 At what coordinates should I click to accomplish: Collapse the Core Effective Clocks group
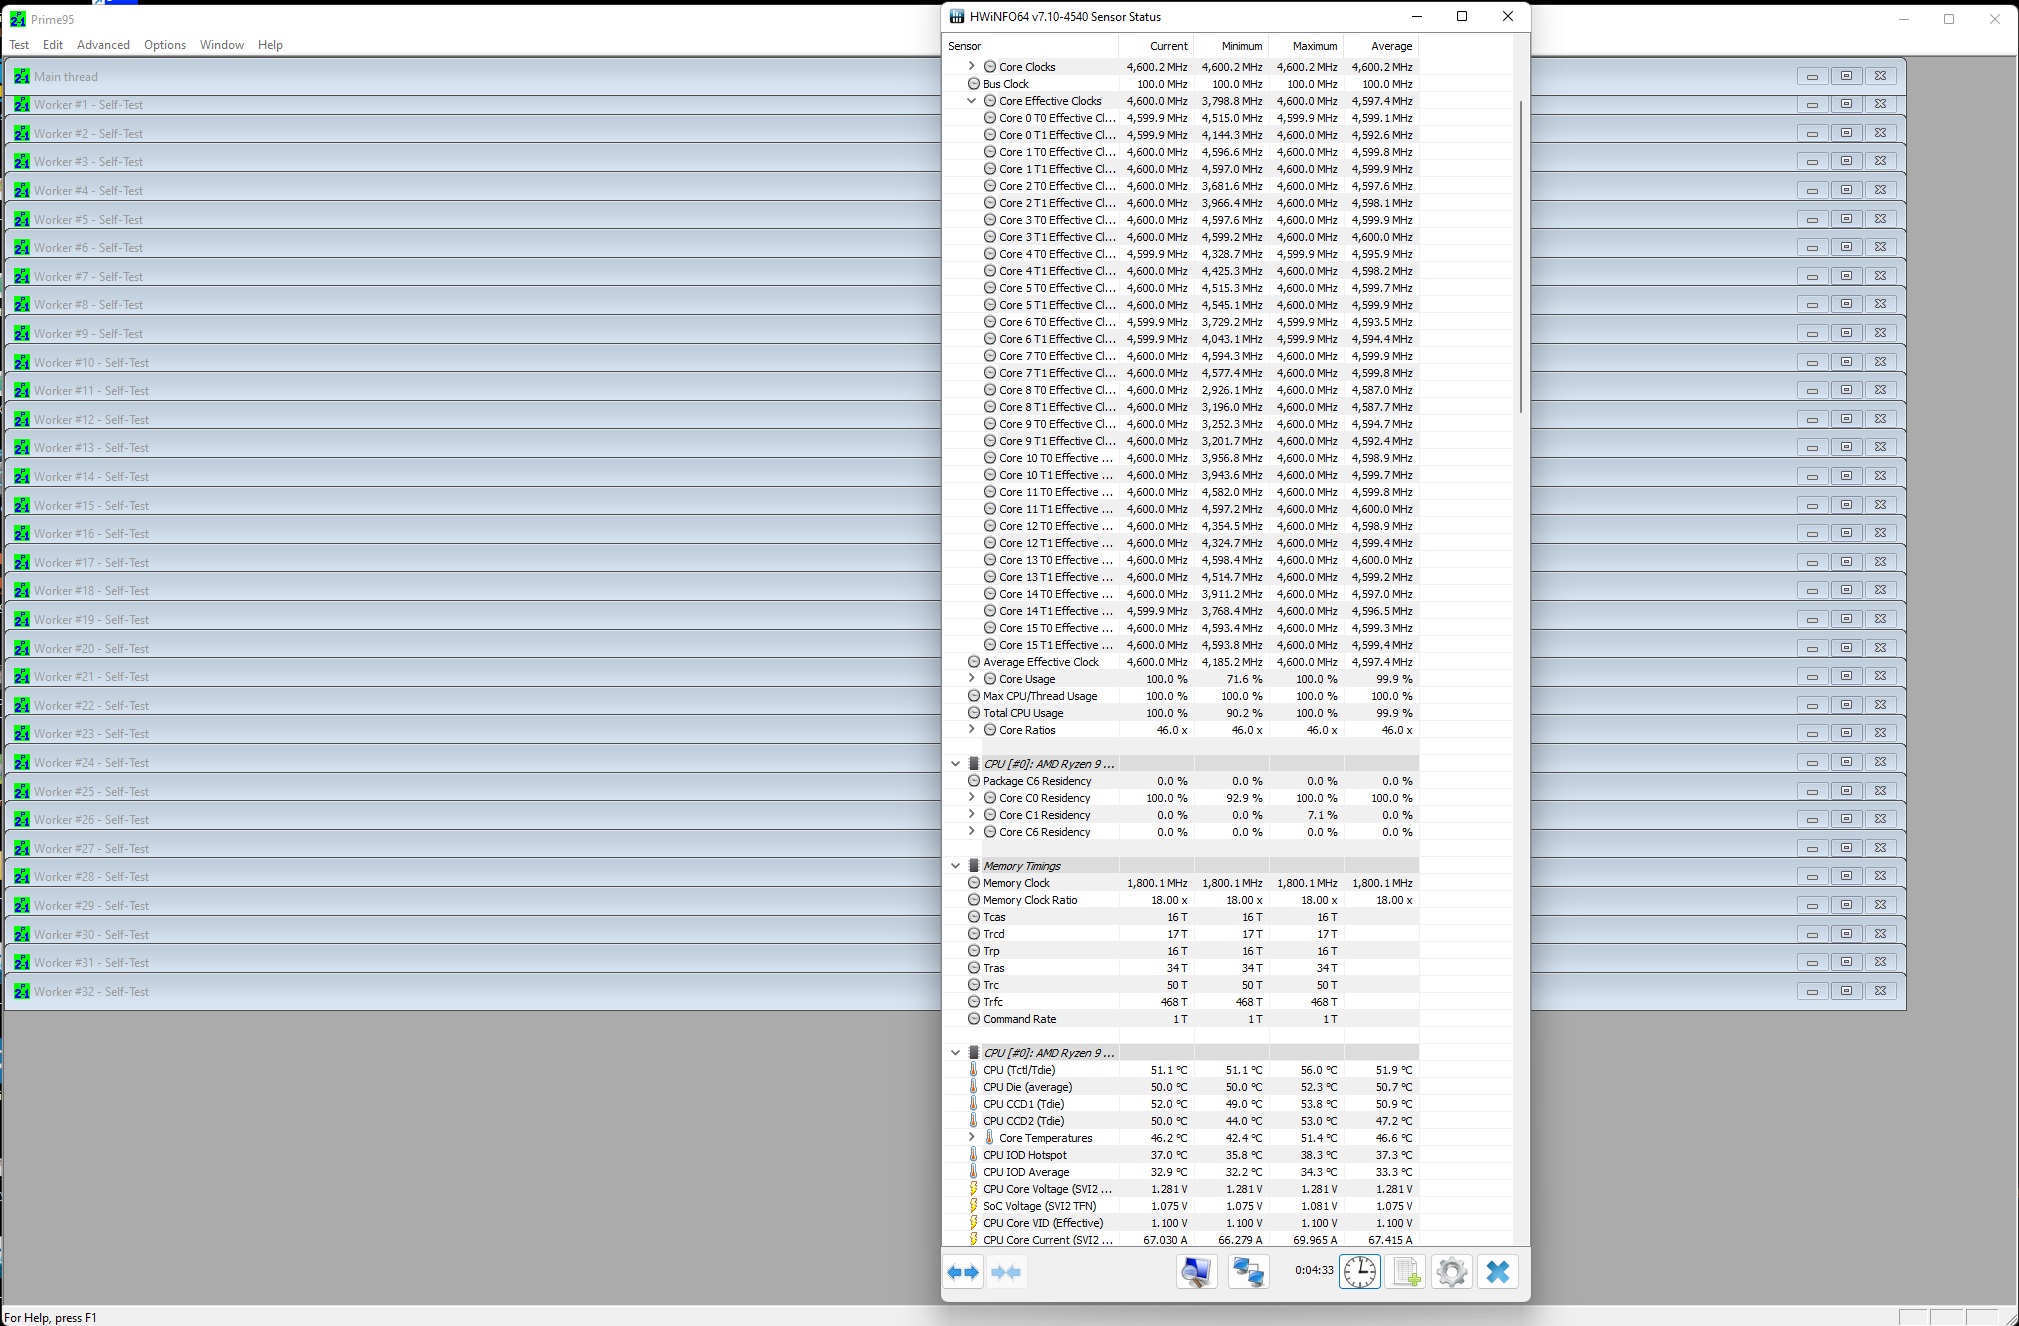(971, 101)
